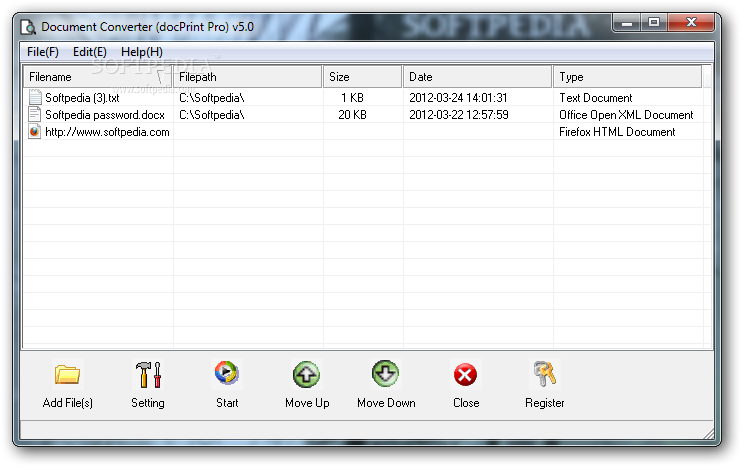Open the Help(H) menu

(142, 52)
